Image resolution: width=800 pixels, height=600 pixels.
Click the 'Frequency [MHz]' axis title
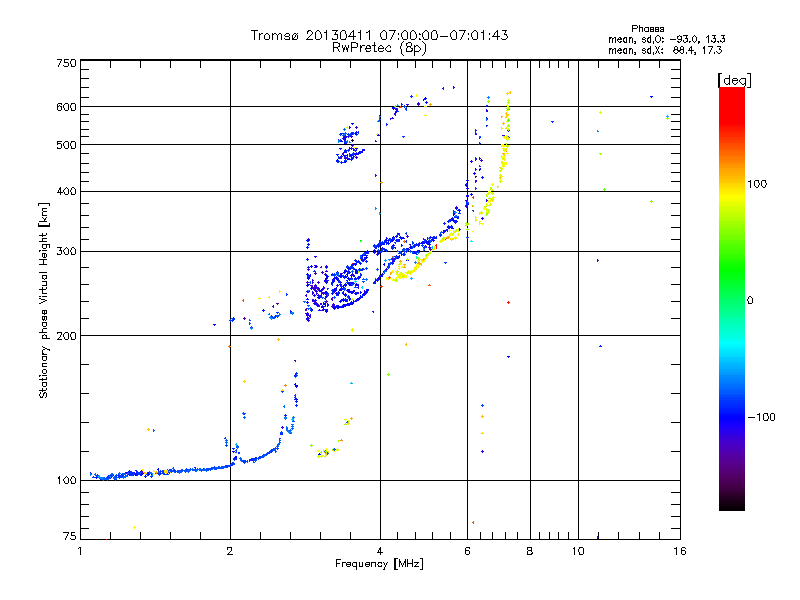(x=379, y=564)
